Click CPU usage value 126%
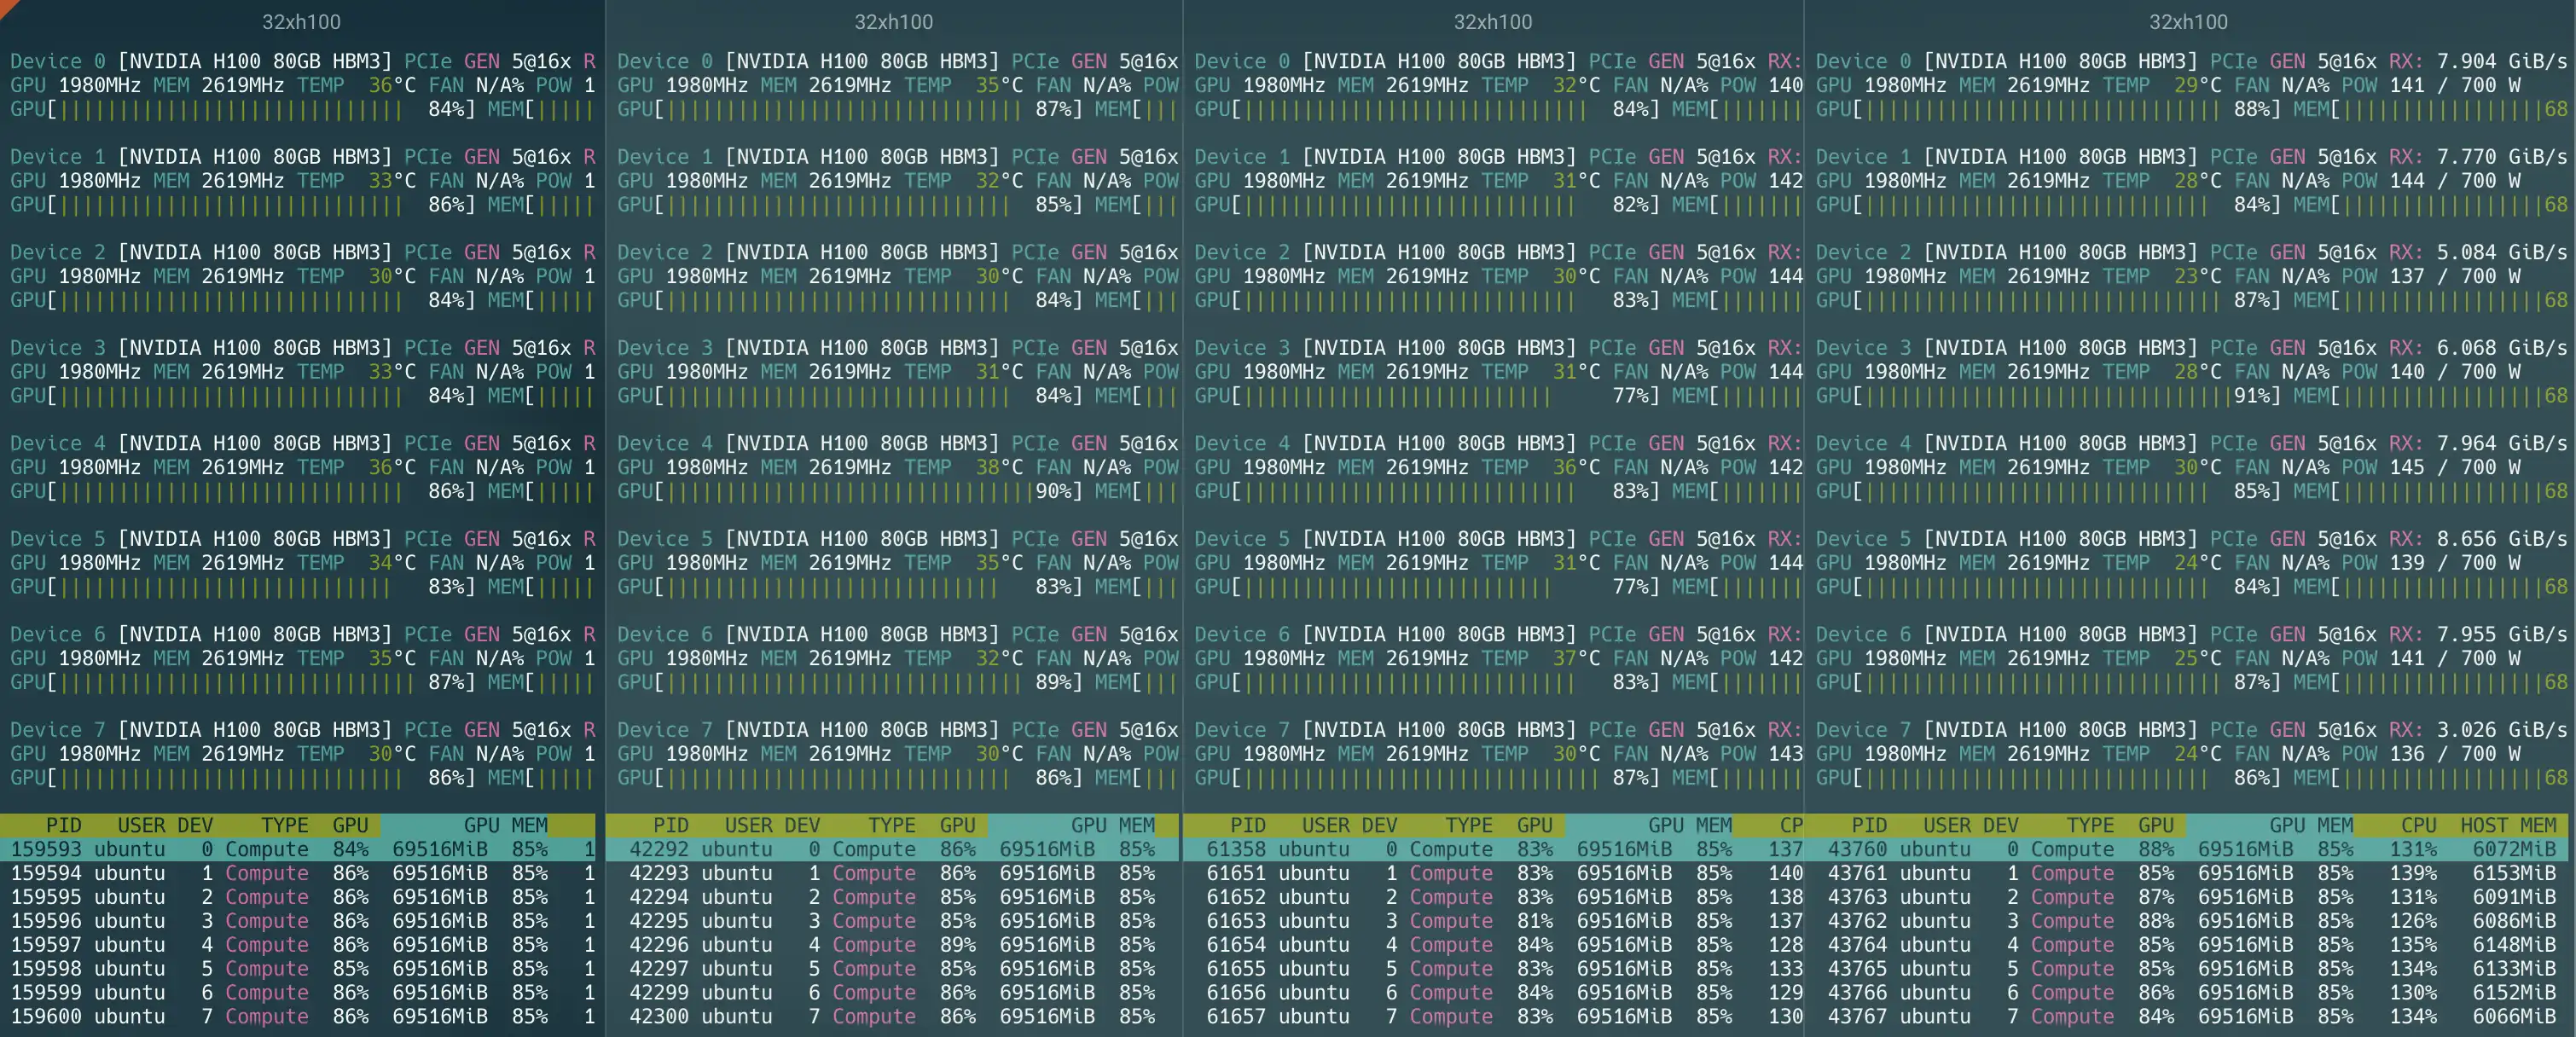The height and width of the screenshot is (1037, 2576). point(2412,921)
